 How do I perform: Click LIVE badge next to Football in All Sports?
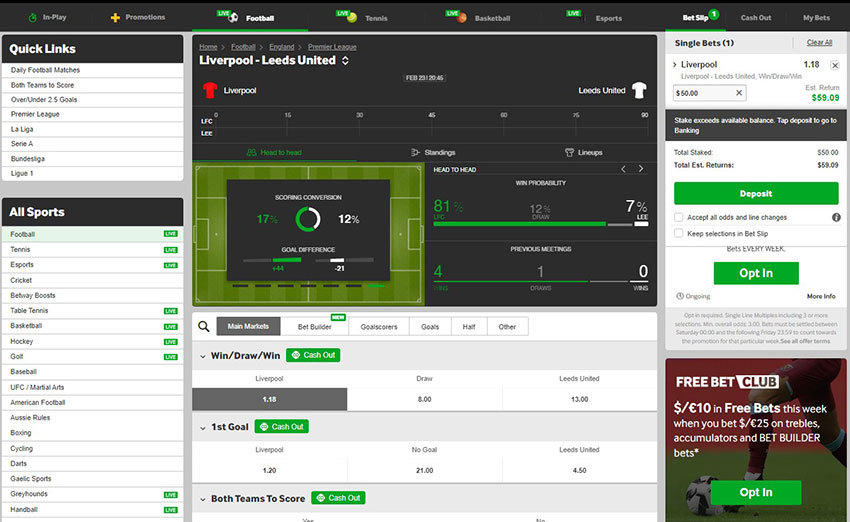(171, 234)
